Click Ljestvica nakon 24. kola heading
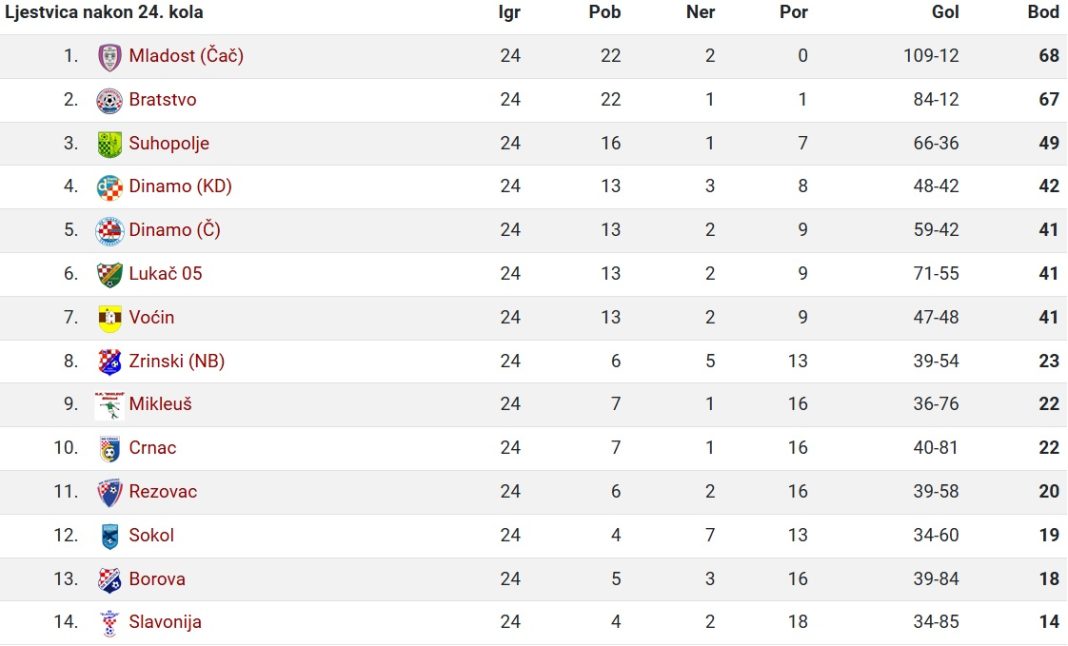The width and height of the screenshot is (1068, 646). pos(104,12)
